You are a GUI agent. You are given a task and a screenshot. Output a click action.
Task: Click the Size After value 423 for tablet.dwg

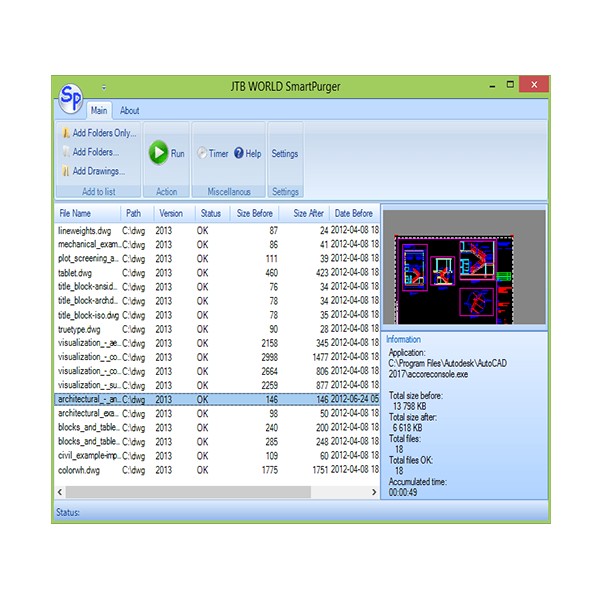pyautogui.click(x=322, y=272)
